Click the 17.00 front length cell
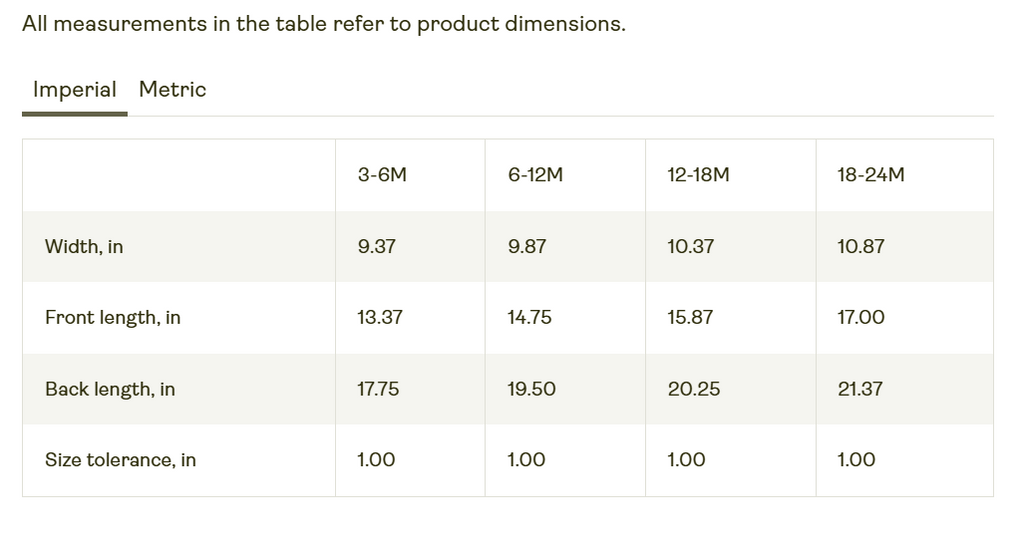Image resolution: width=1024 pixels, height=555 pixels. (x=860, y=318)
